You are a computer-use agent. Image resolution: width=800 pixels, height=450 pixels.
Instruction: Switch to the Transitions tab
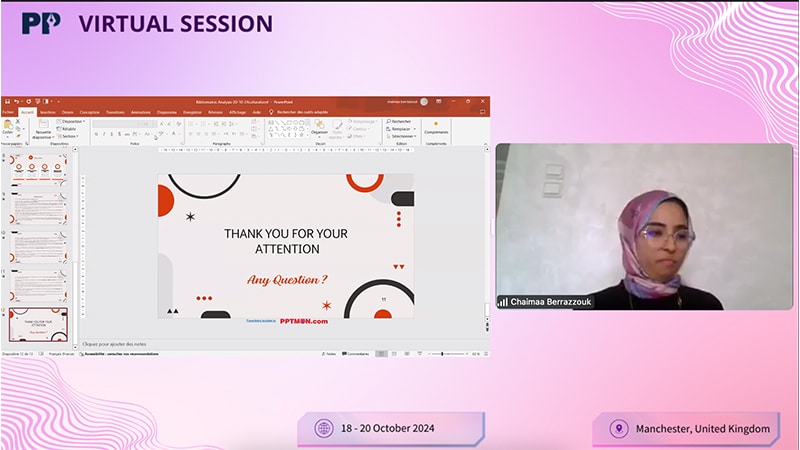point(115,112)
